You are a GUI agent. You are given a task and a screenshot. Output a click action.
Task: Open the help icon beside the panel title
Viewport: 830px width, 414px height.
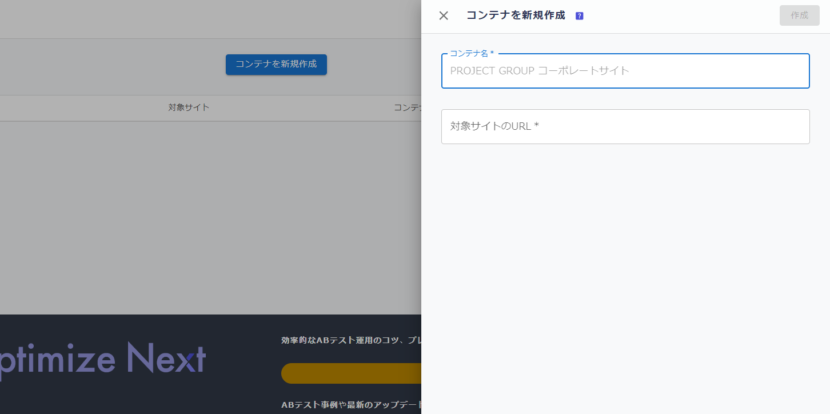coord(580,16)
